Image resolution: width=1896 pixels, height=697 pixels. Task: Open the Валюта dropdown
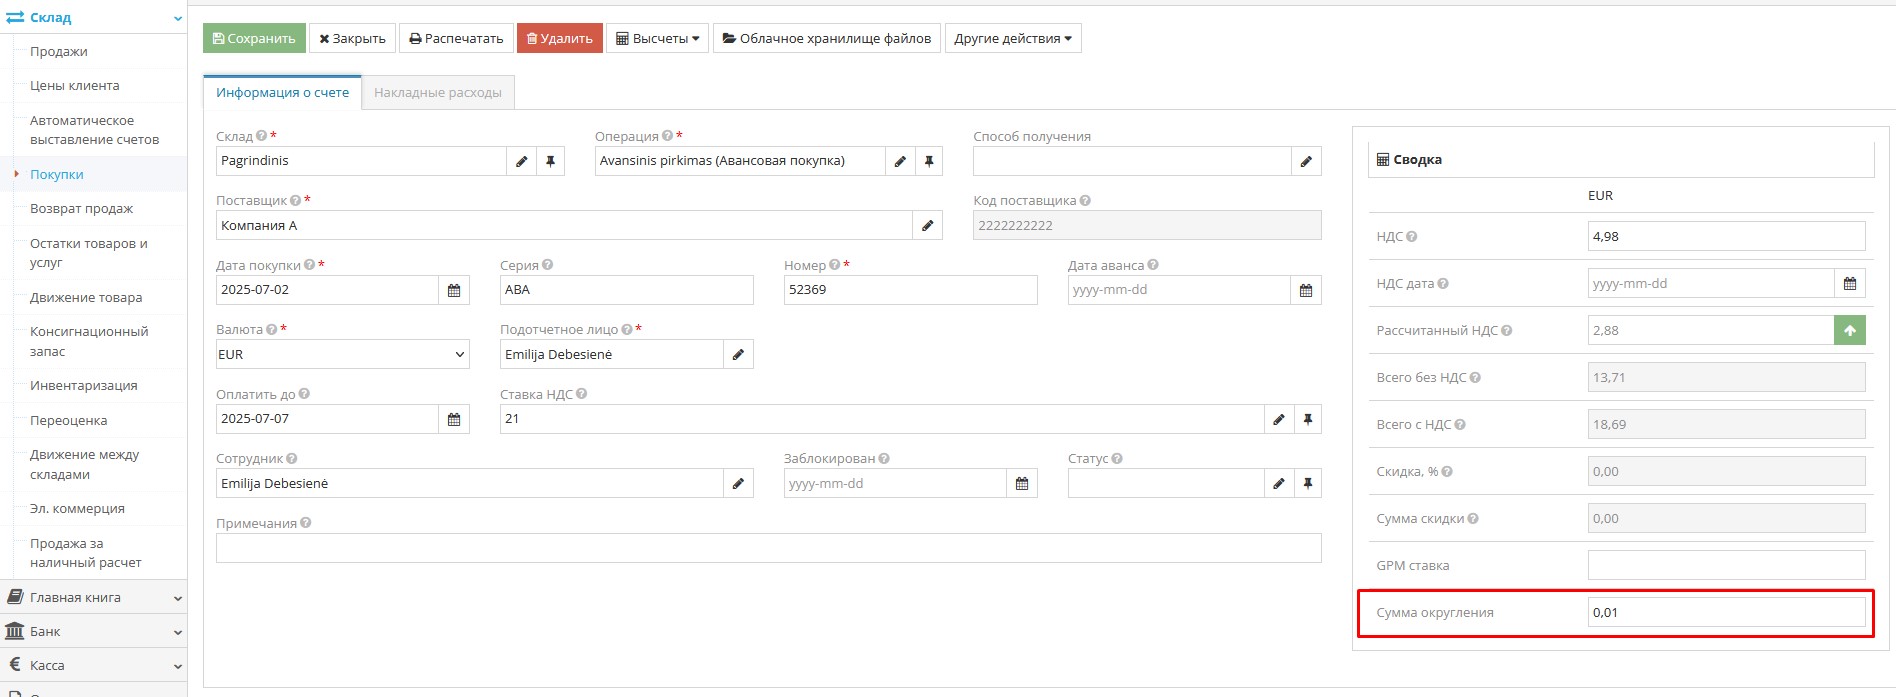click(x=342, y=355)
